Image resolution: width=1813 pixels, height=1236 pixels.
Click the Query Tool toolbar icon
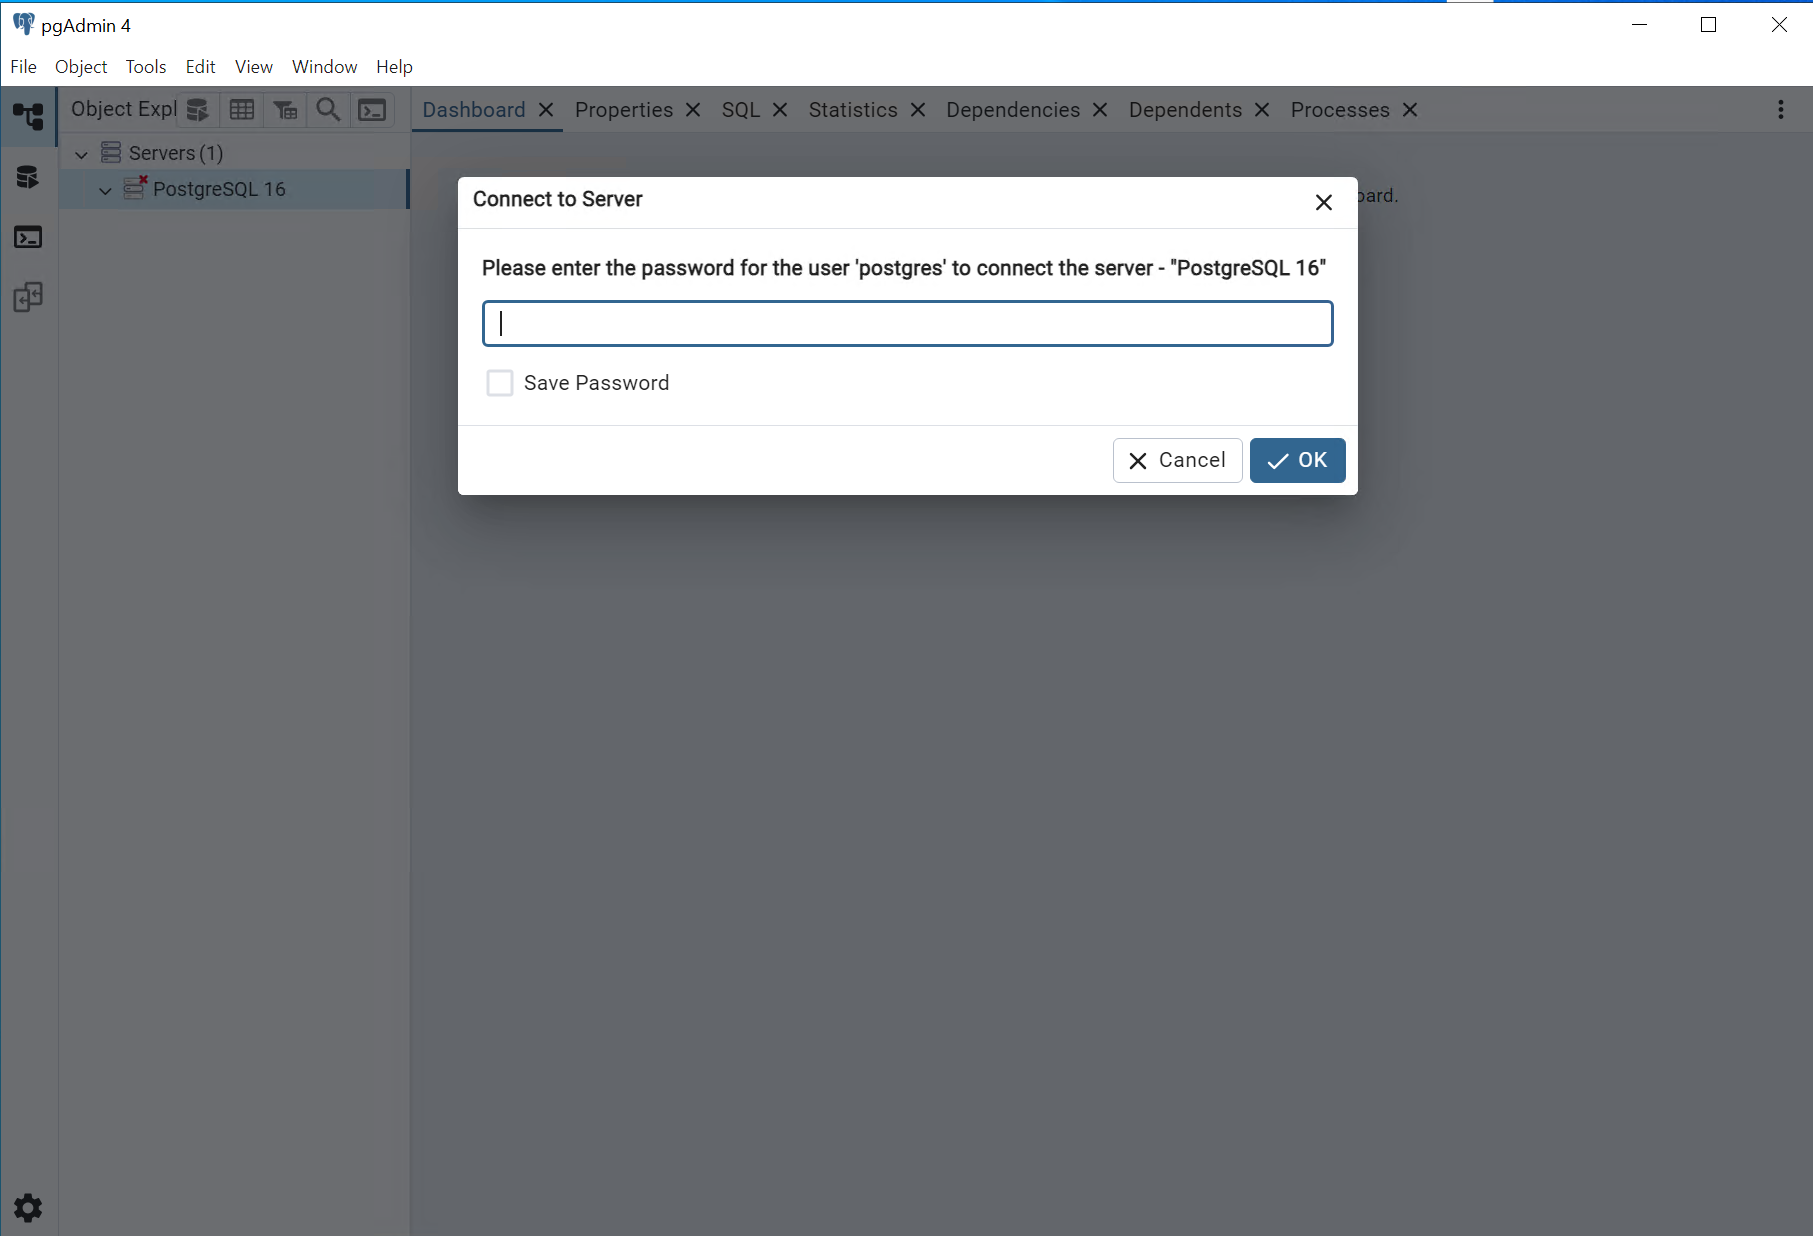point(198,110)
